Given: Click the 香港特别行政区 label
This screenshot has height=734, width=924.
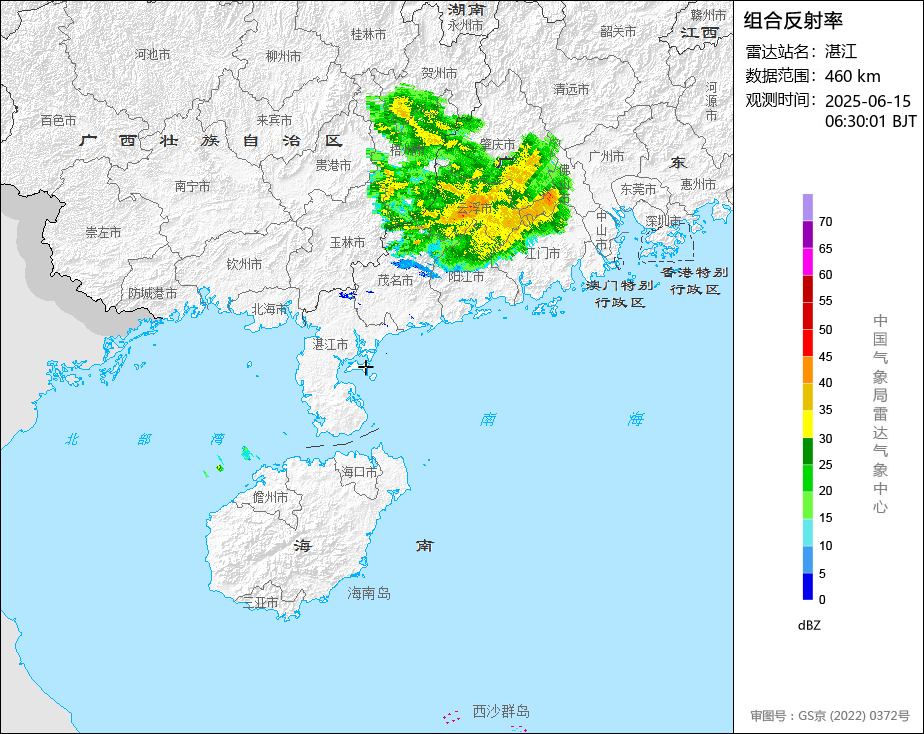Looking at the screenshot, I should (x=695, y=281).
